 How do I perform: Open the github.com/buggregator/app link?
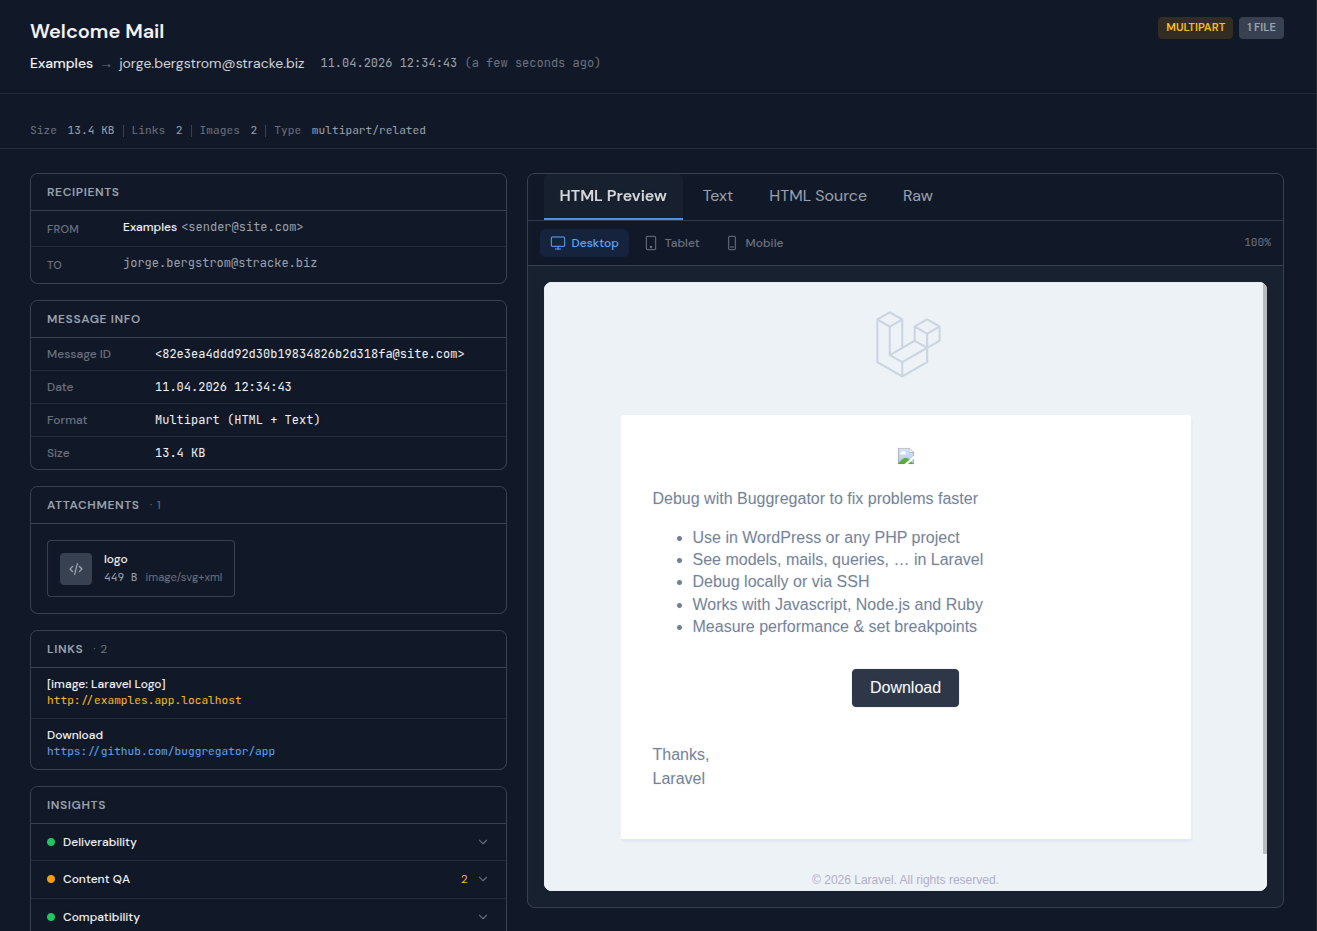[x=160, y=751]
